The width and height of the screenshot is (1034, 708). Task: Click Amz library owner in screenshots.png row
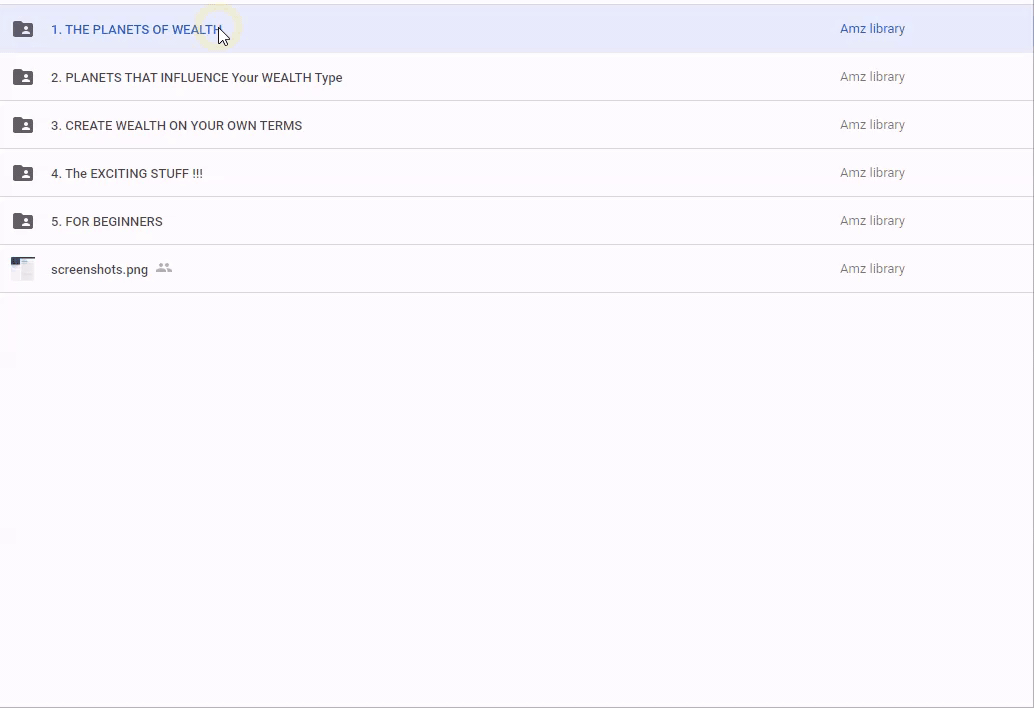click(872, 269)
